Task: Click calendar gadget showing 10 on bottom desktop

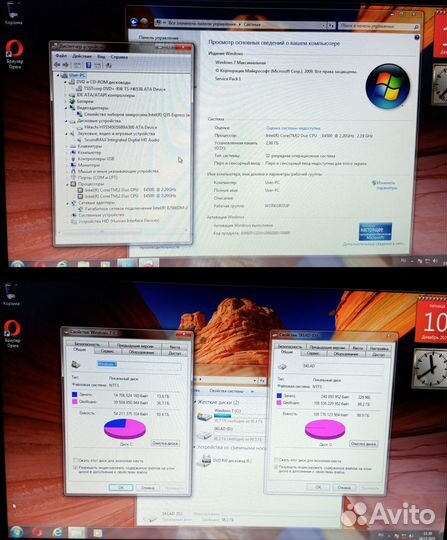Action: coord(432,320)
